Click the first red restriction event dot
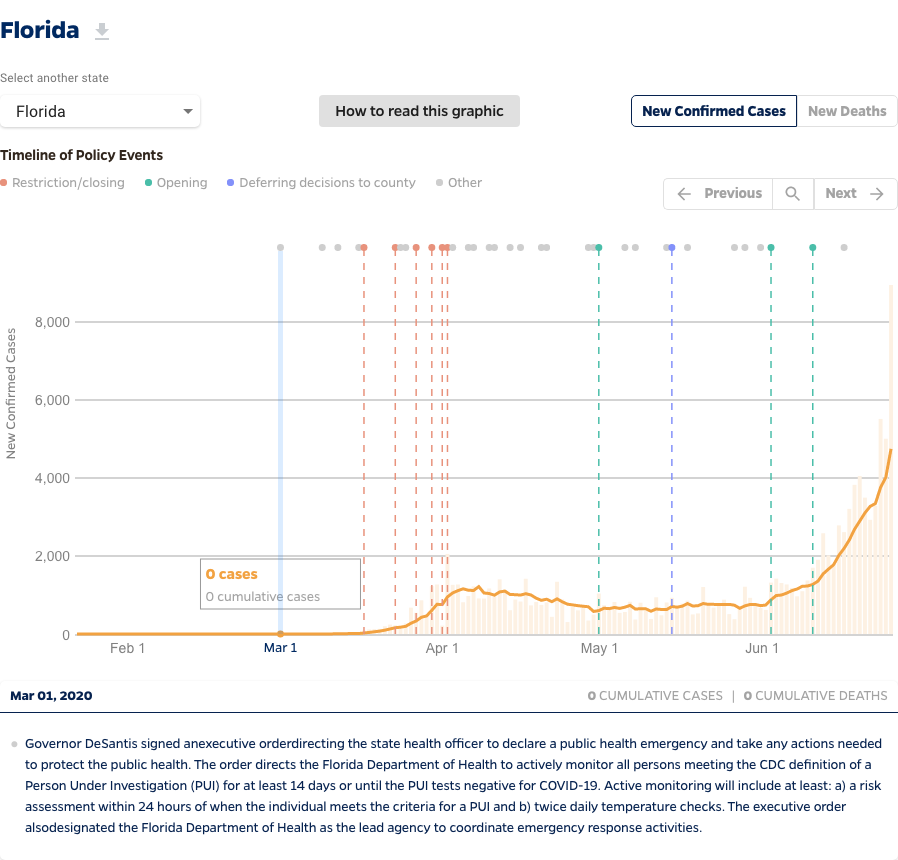The height and width of the screenshot is (860, 898). (363, 247)
